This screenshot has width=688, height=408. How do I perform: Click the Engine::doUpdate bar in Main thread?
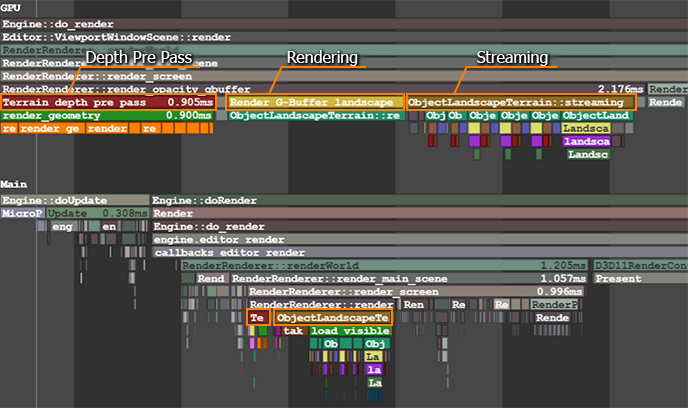[x=74, y=201]
